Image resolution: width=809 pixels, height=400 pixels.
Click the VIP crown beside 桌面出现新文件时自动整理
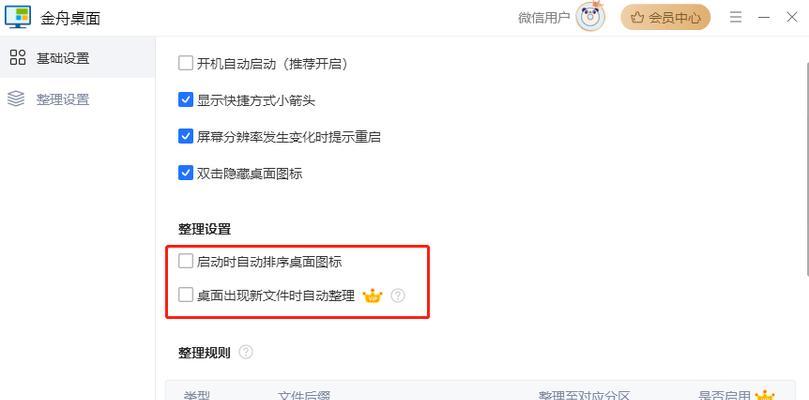coord(373,296)
